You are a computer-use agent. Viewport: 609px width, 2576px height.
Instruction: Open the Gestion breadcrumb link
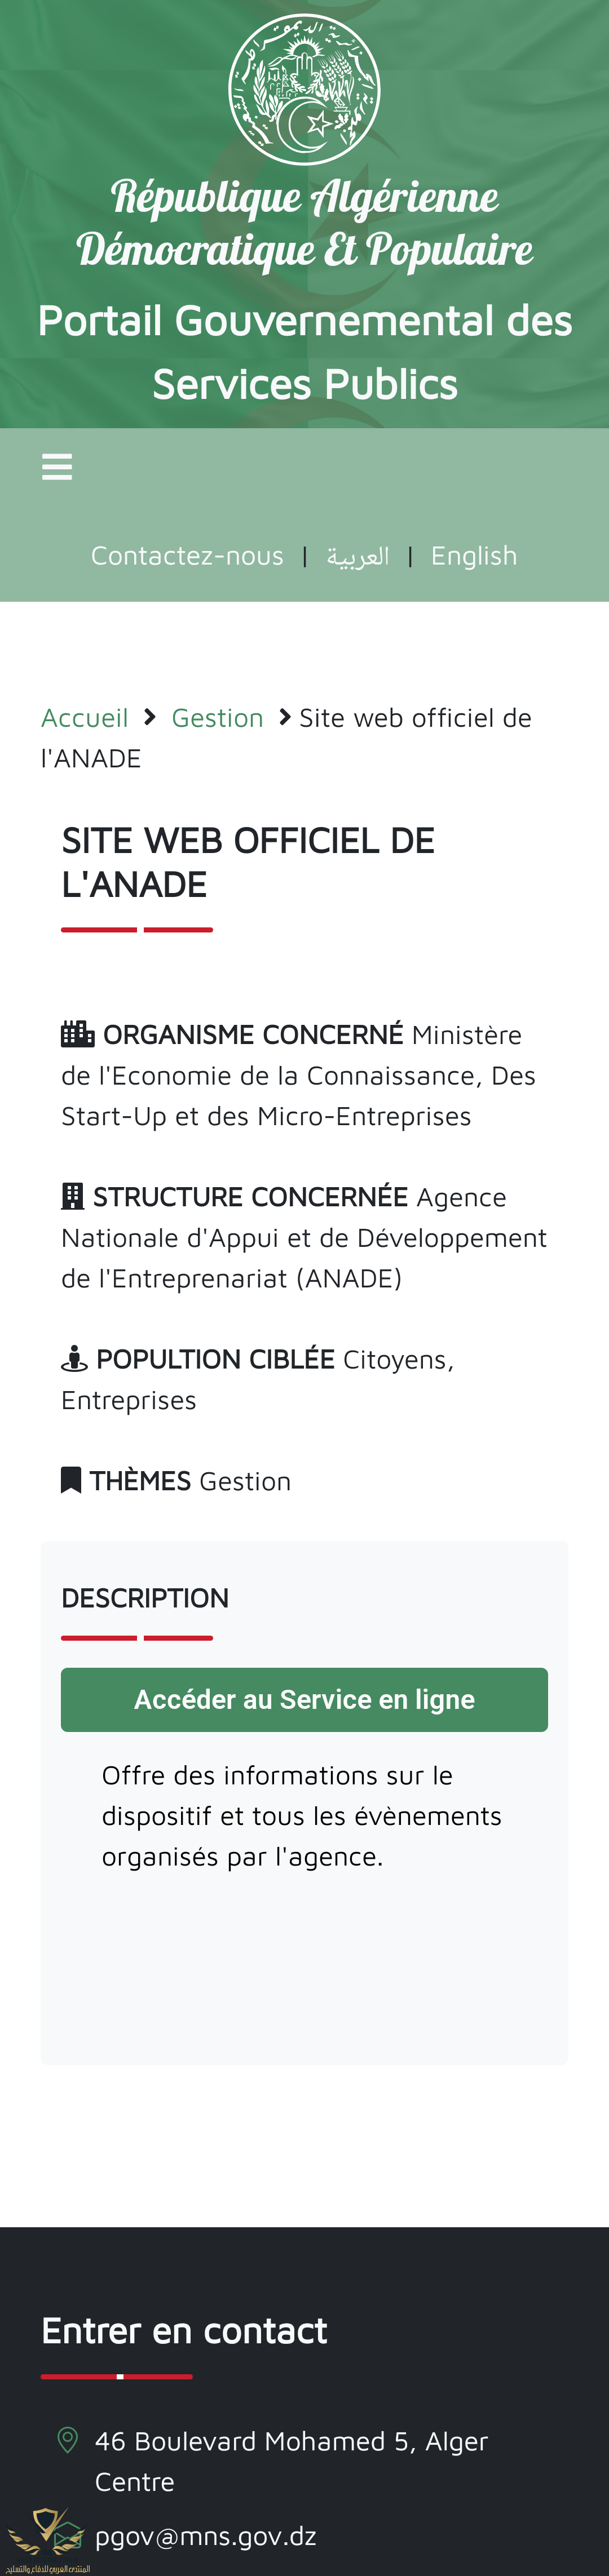pyautogui.click(x=217, y=718)
